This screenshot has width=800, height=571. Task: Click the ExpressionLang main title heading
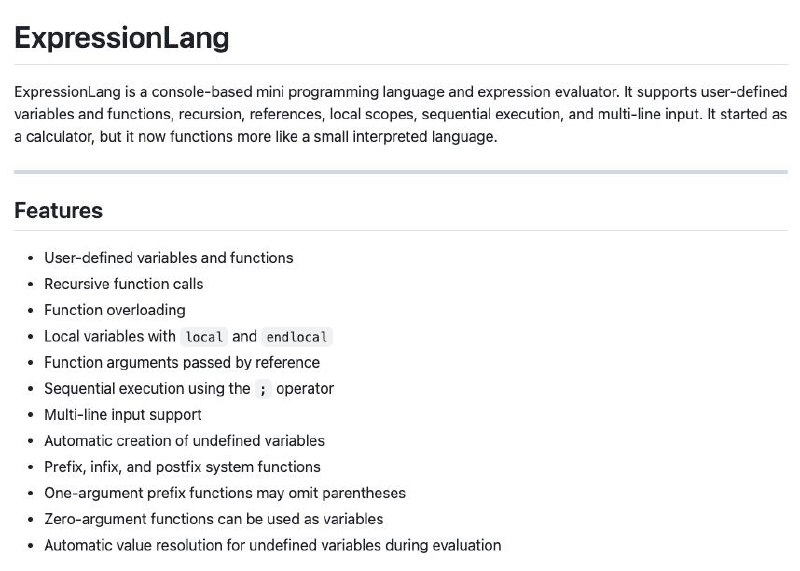pyautogui.click(x=122, y=38)
